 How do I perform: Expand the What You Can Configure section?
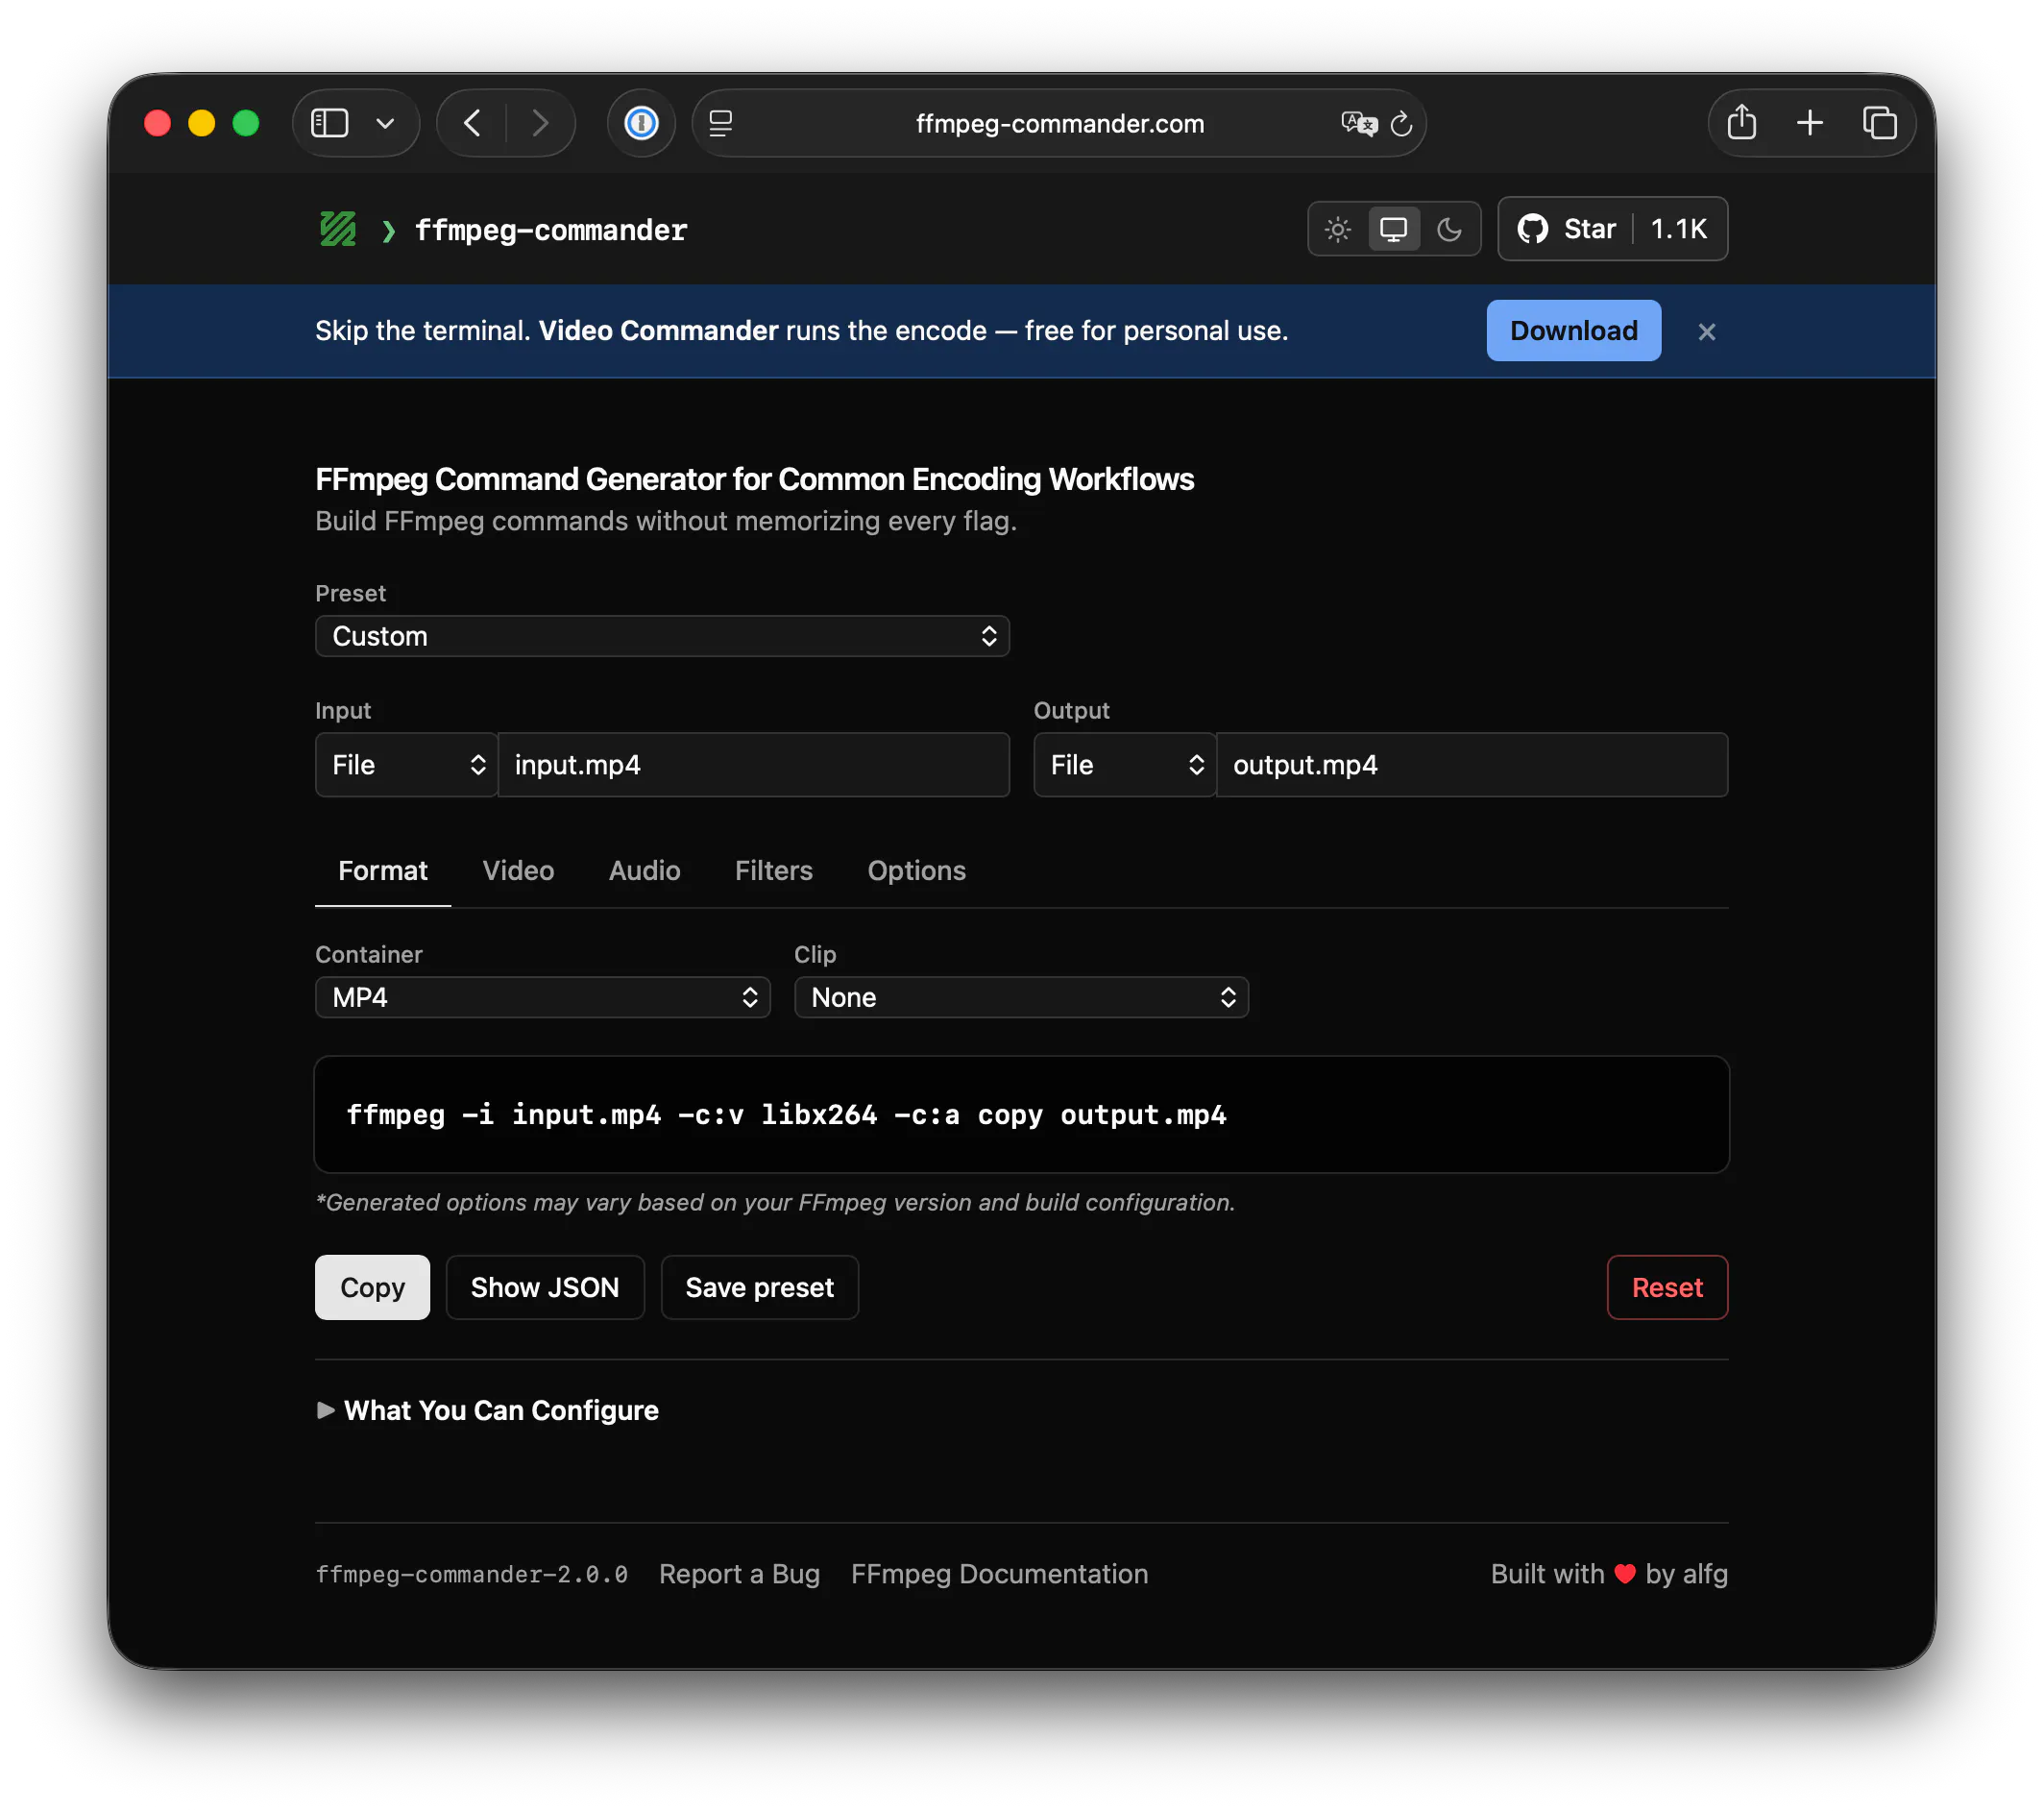[487, 1410]
